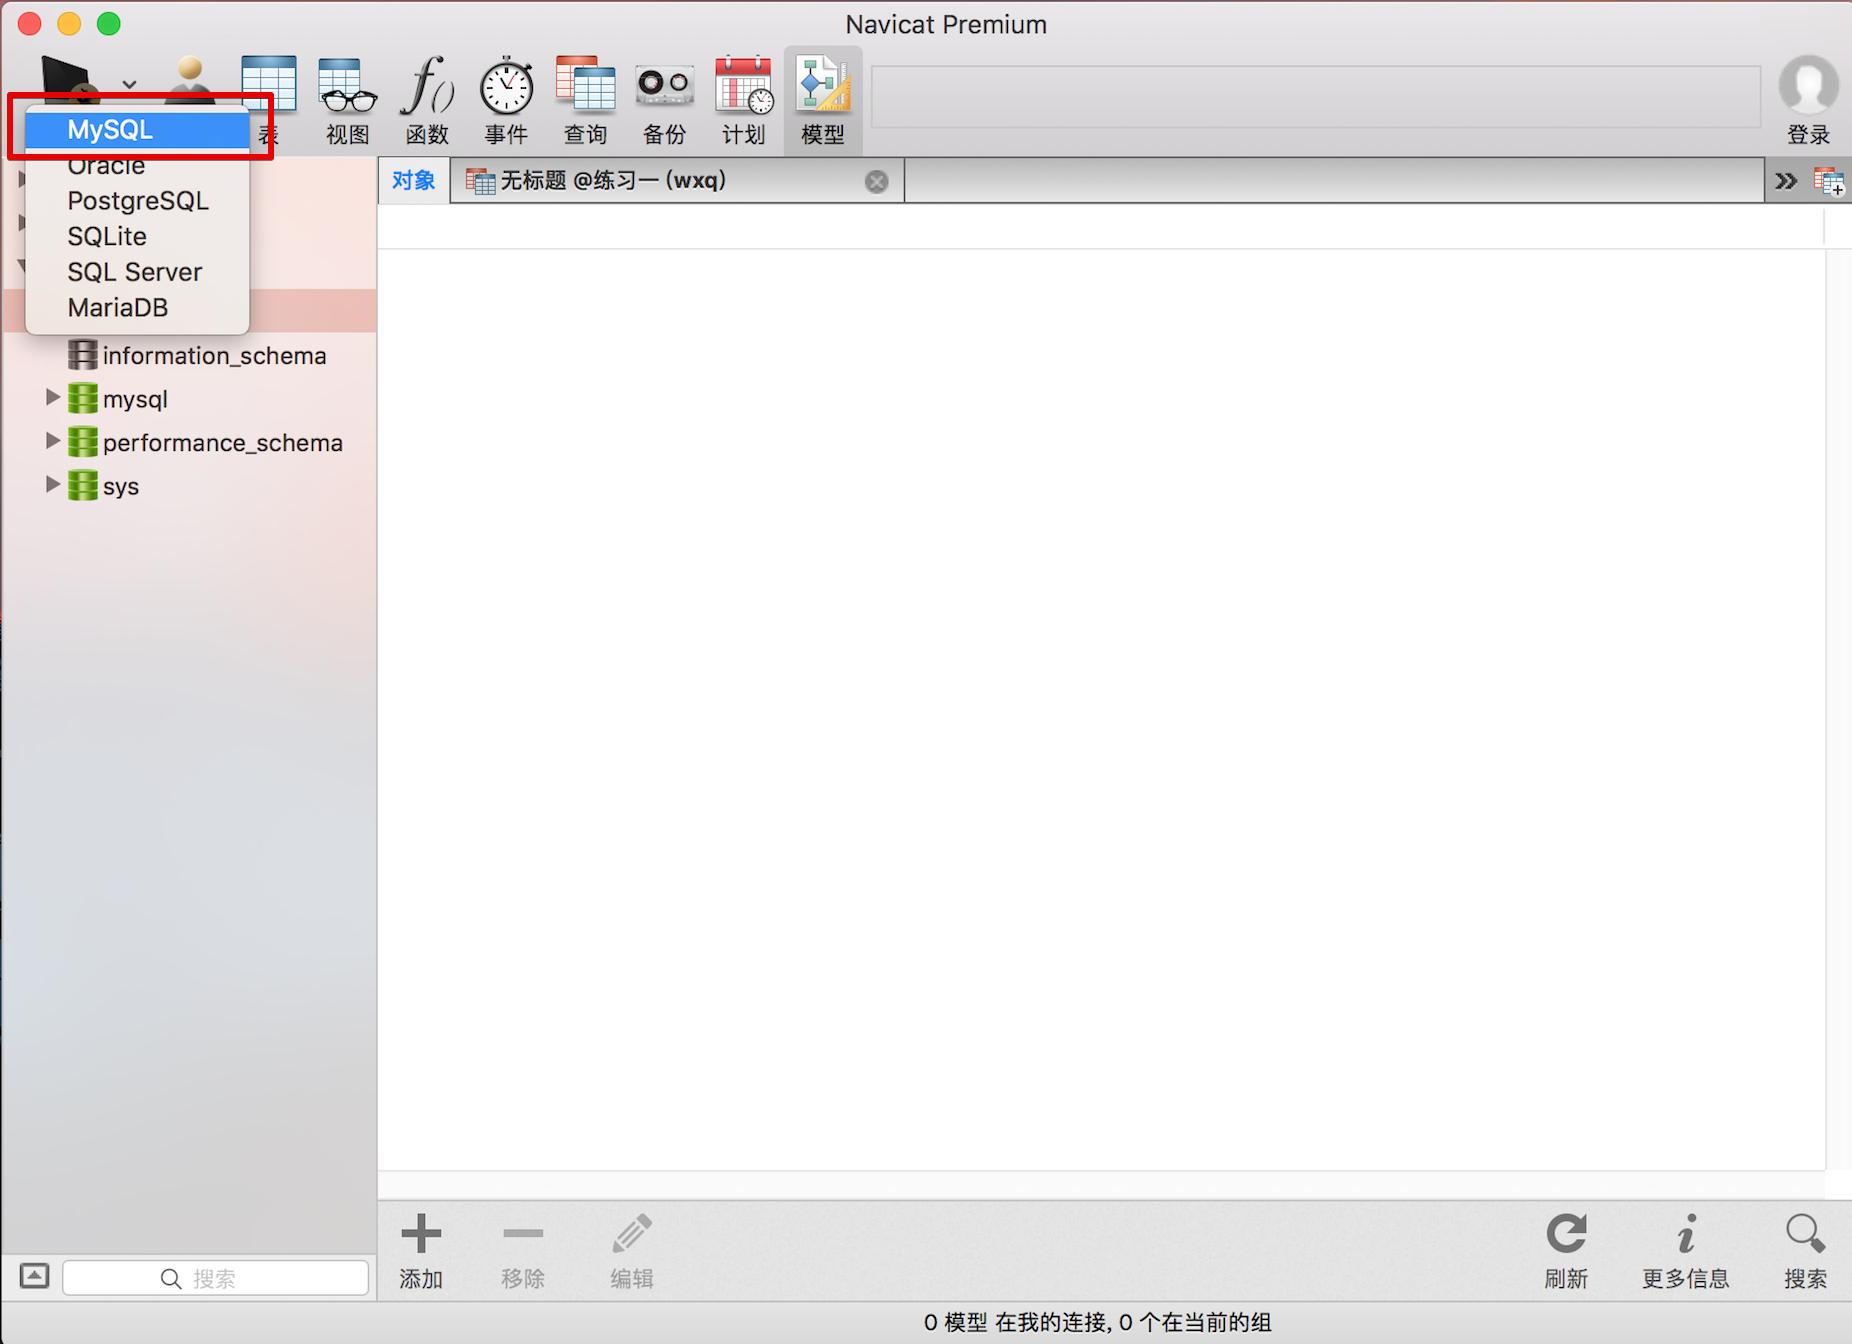Select information_schema database
The image size is (1852, 1344).
click(x=197, y=355)
